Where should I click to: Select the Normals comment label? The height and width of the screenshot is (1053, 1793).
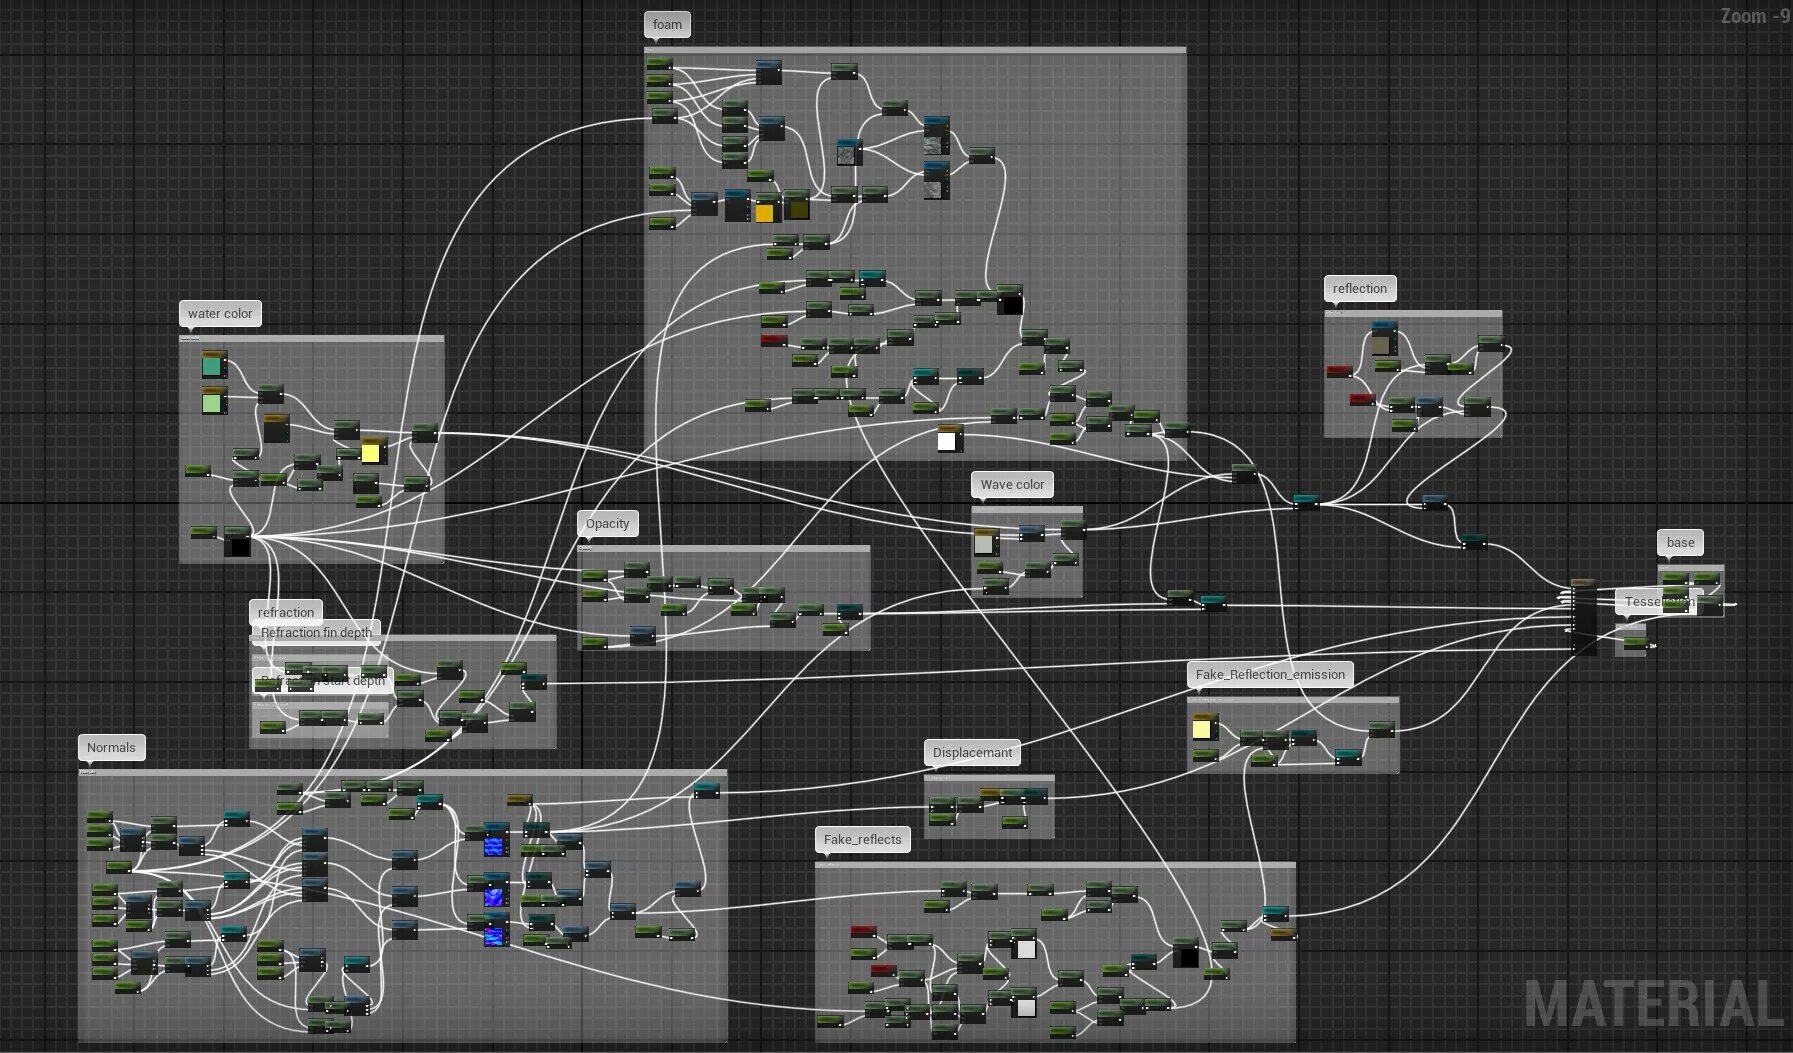coord(111,747)
